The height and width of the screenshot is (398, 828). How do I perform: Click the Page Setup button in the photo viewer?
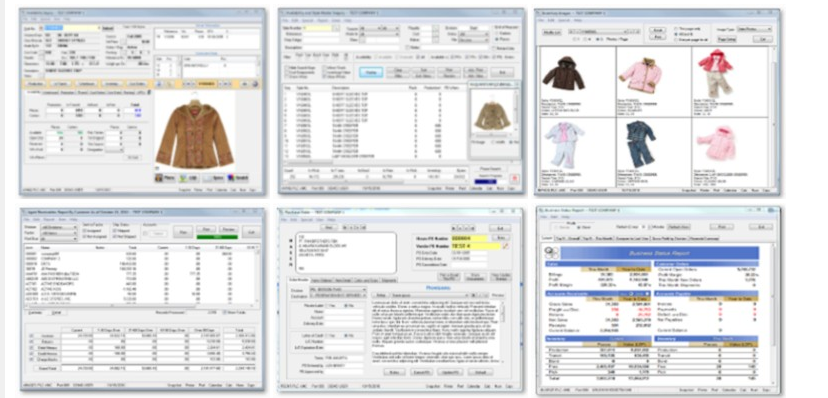(x=727, y=39)
